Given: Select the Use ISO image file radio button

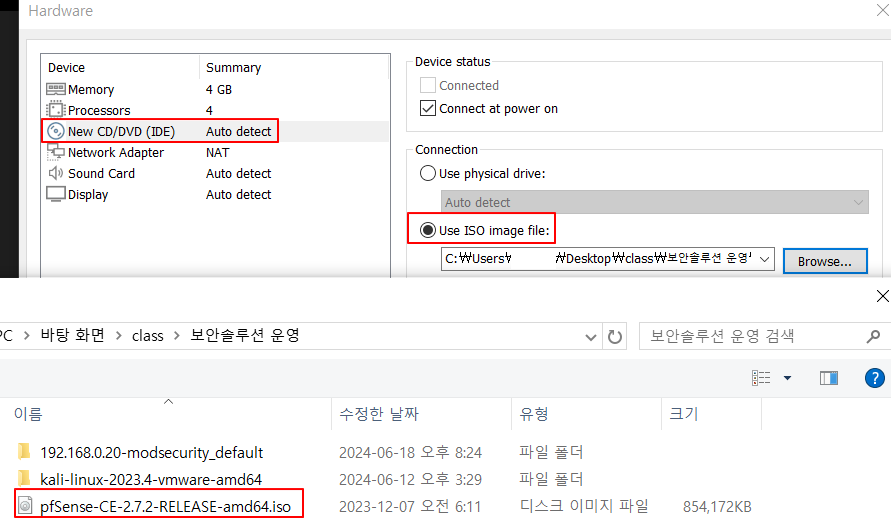Looking at the screenshot, I should (x=428, y=230).
